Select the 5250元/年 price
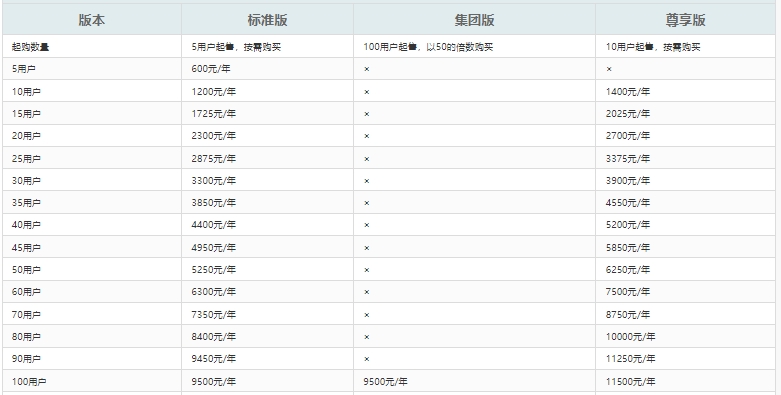The height and width of the screenshot is (395, 781). click(x=213, y=269)
